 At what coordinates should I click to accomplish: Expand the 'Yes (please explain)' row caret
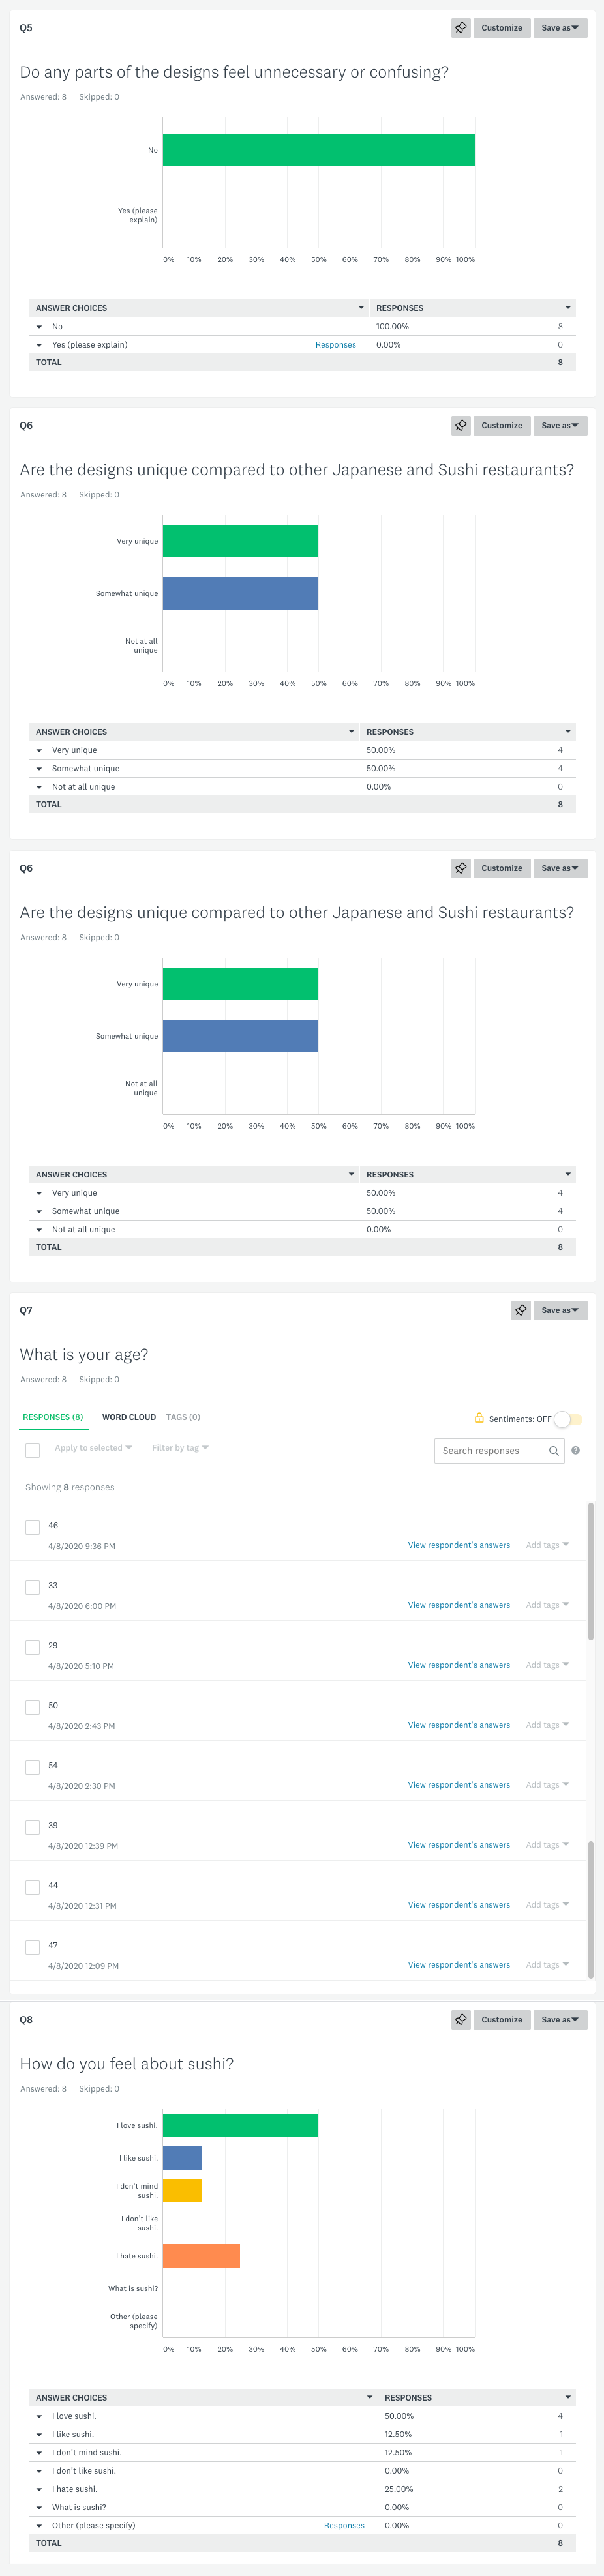click(39, 345)
